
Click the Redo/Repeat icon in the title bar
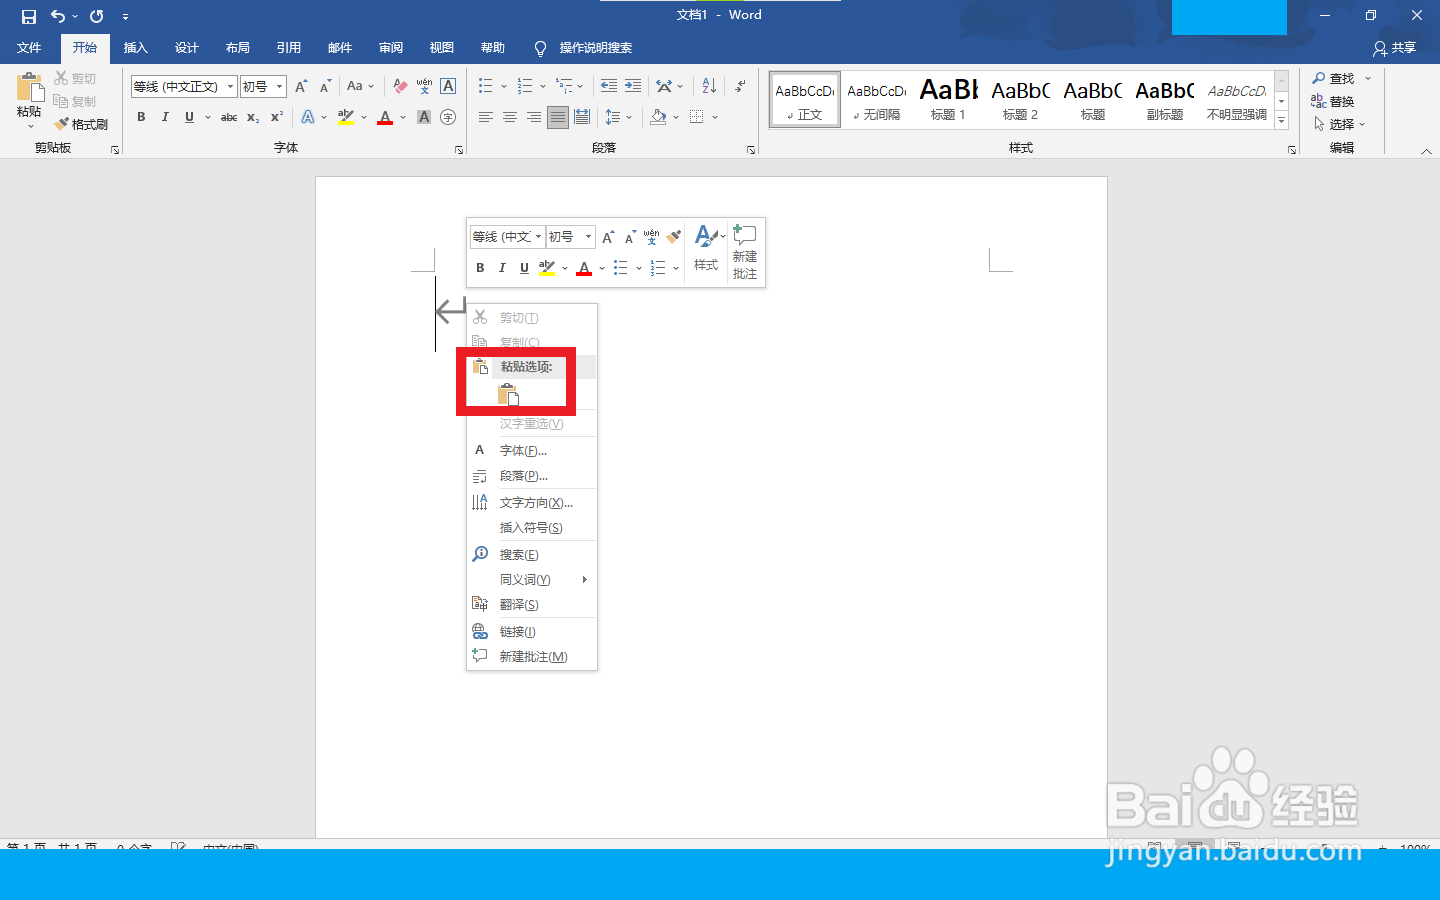coord(97,16)
